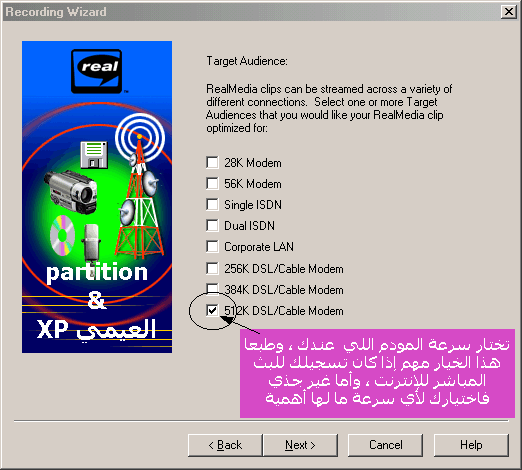Enable 256K DSL/Cable Modem option
Image resolution: width=522 pixels, height=470 pixels.
pyautogui.click(x=212, y=268)
